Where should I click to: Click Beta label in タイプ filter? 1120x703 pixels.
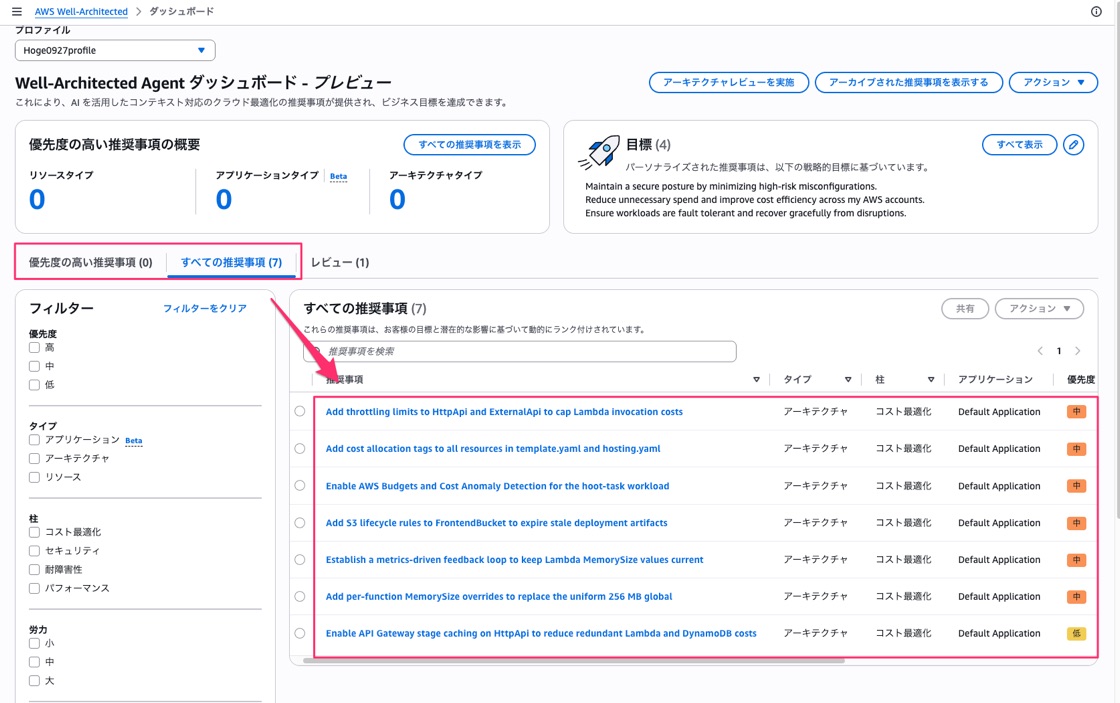point(134,441)
